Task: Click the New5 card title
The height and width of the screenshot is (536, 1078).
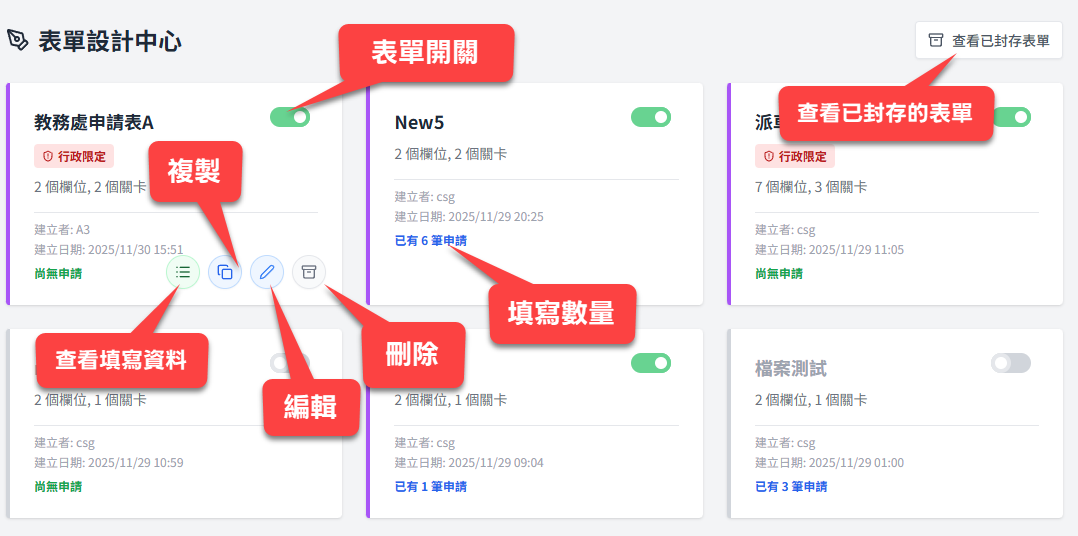Action: point(419,123)
